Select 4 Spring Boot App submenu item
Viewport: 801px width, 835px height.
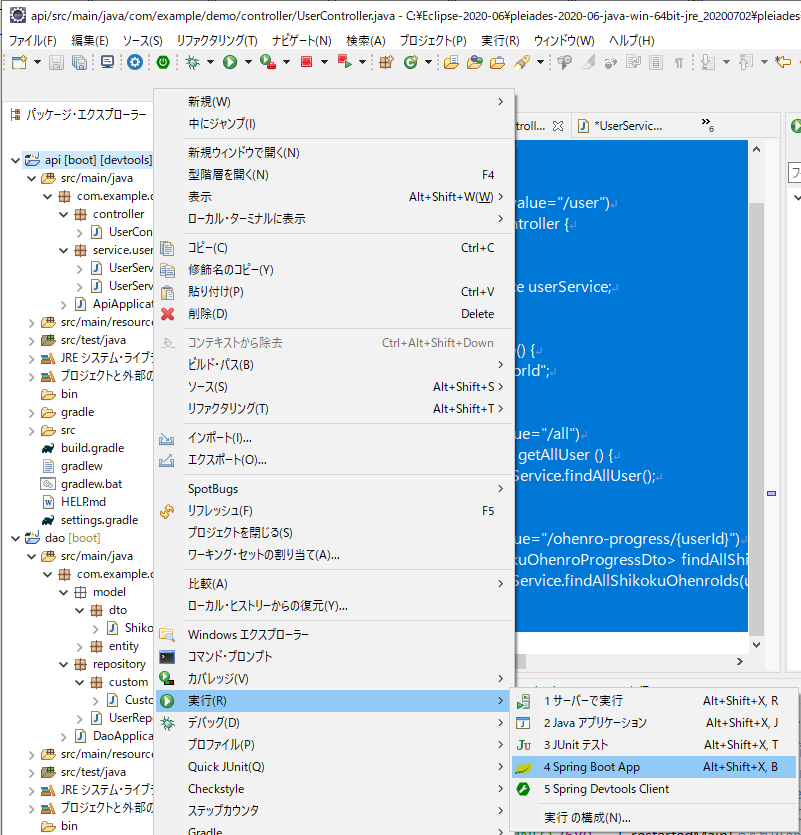(654, 767)
